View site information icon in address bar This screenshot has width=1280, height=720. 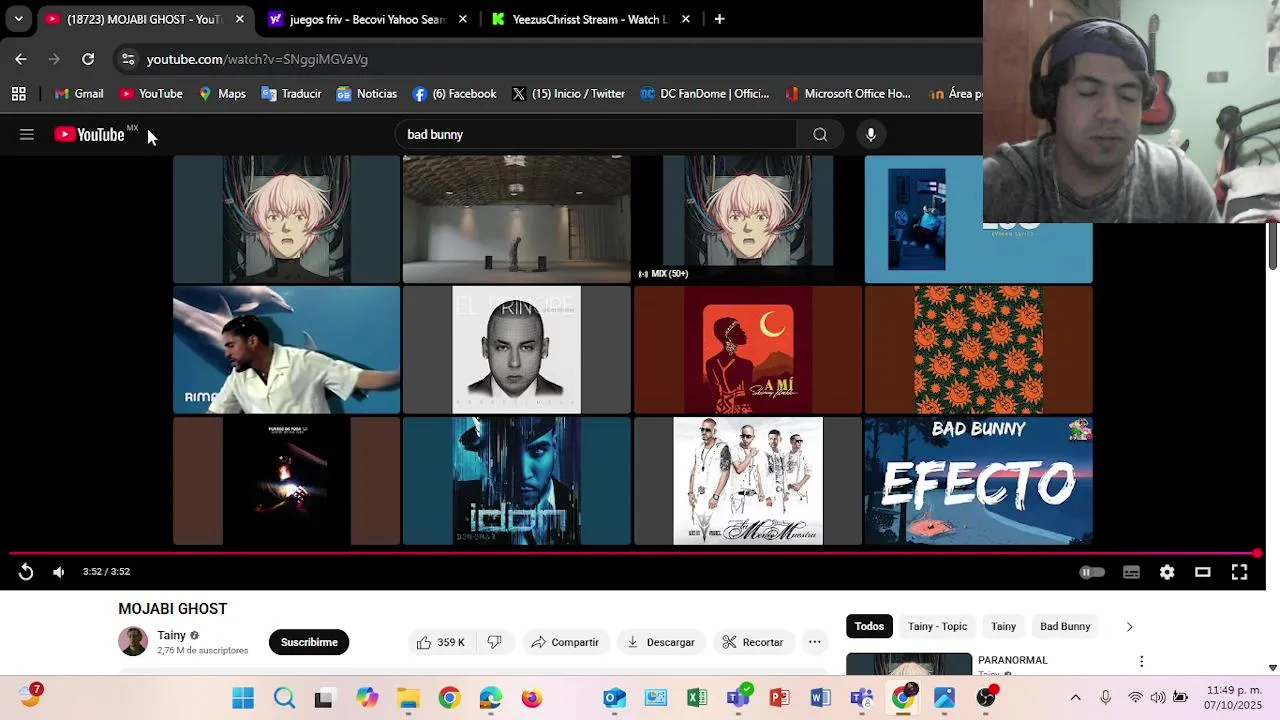pos(128,59)
